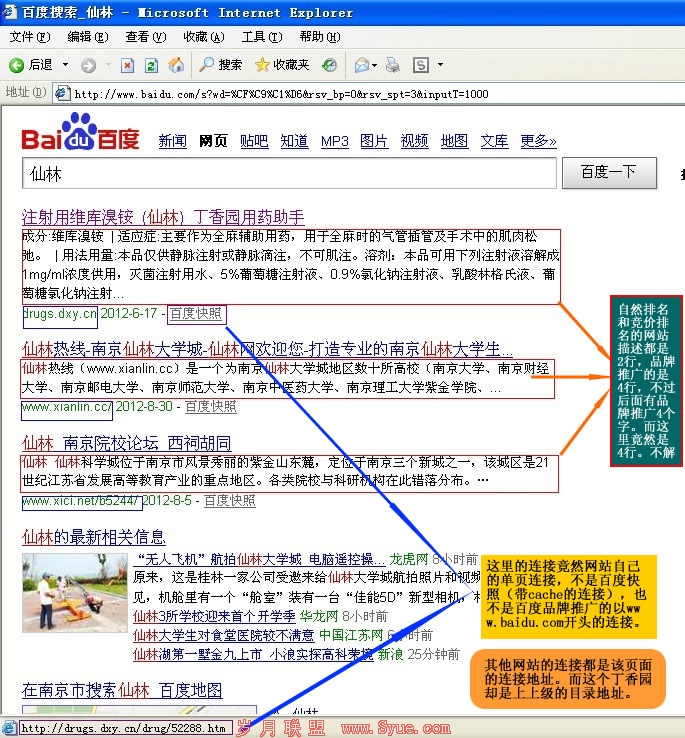Image resolution: width=685 pixels, height=738 pixels.
Task: Open news link 仙林湖第一墅金九上市
Action: point(253,654)
